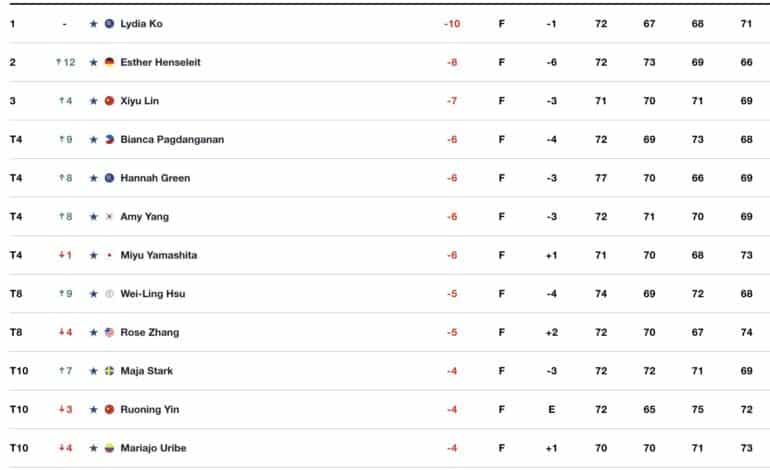Open Amy Yang's player profile
The height and width of the screenshot is (470, 770).
[x=144, y=217]
